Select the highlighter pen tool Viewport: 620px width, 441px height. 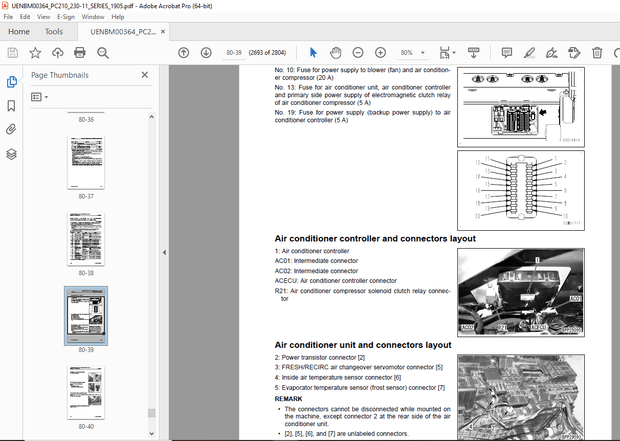point(529,53)
